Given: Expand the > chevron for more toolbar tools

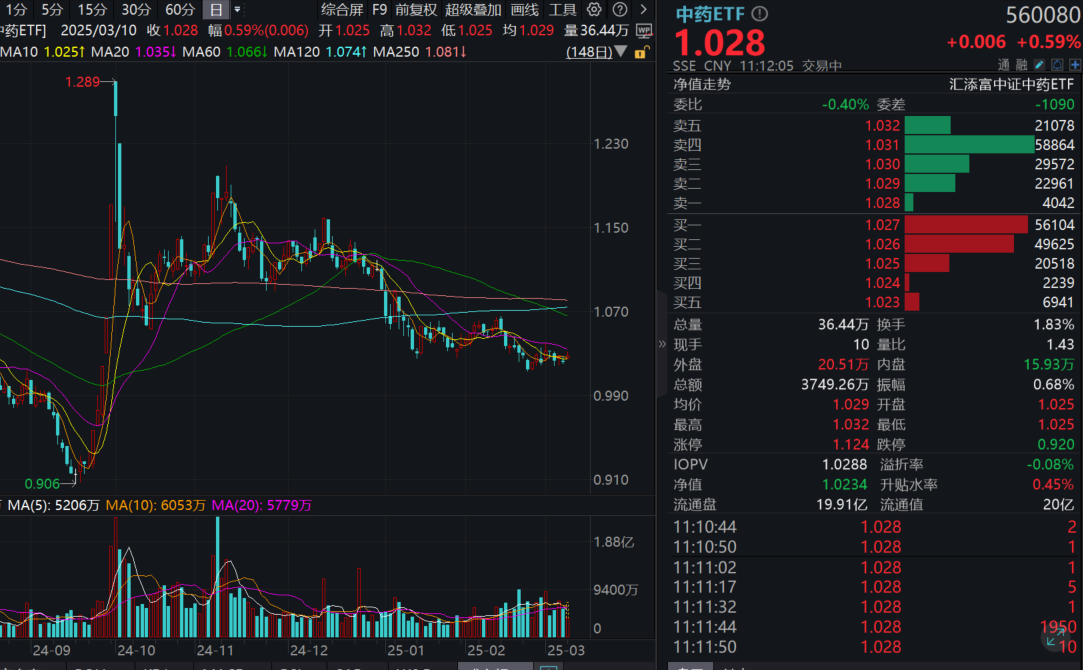Looking at the screenshot, I should pyautogui.click(x=642, y=9).
